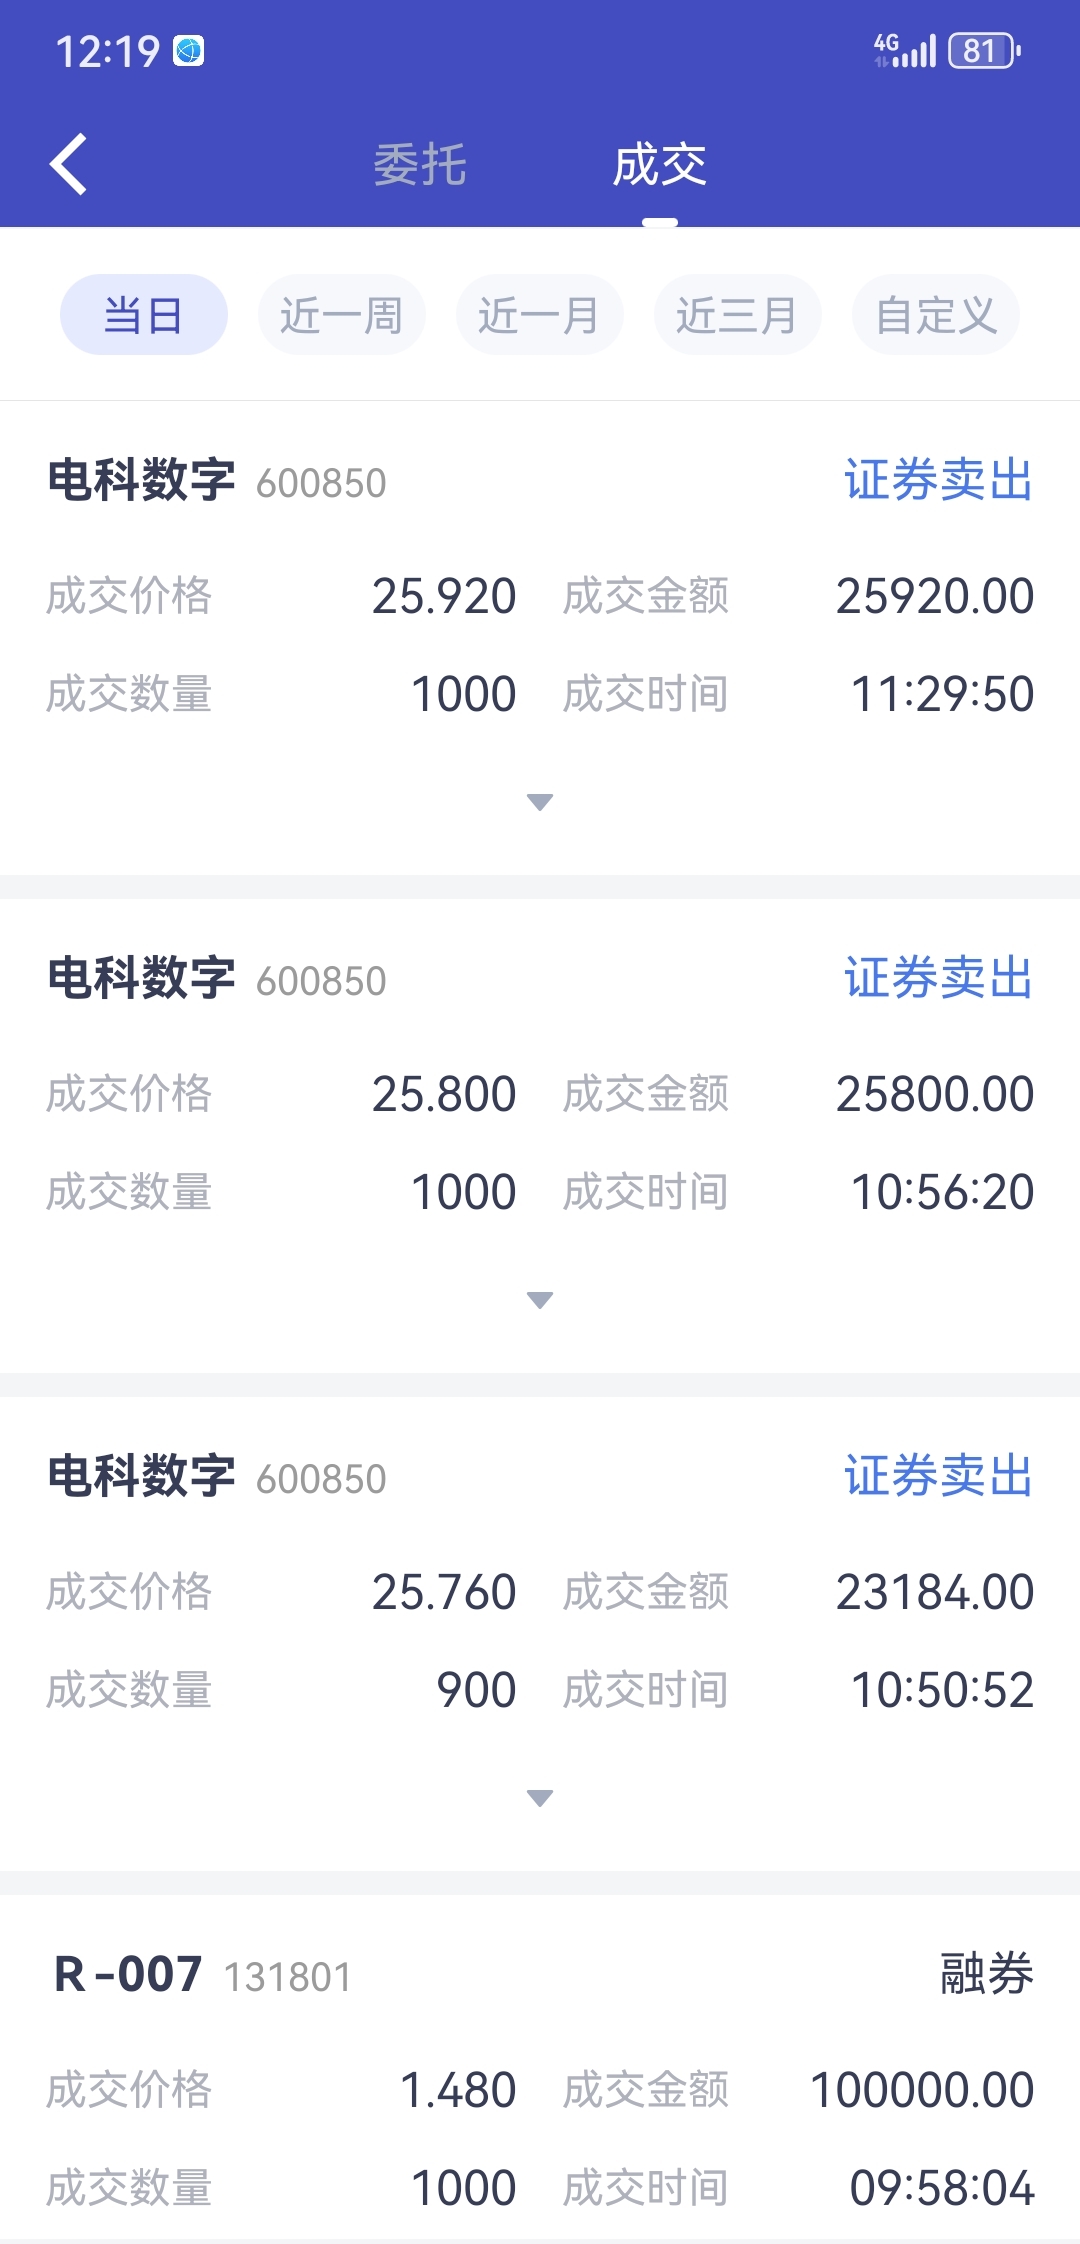Switch to the 委托 tab

coord(420,164)
